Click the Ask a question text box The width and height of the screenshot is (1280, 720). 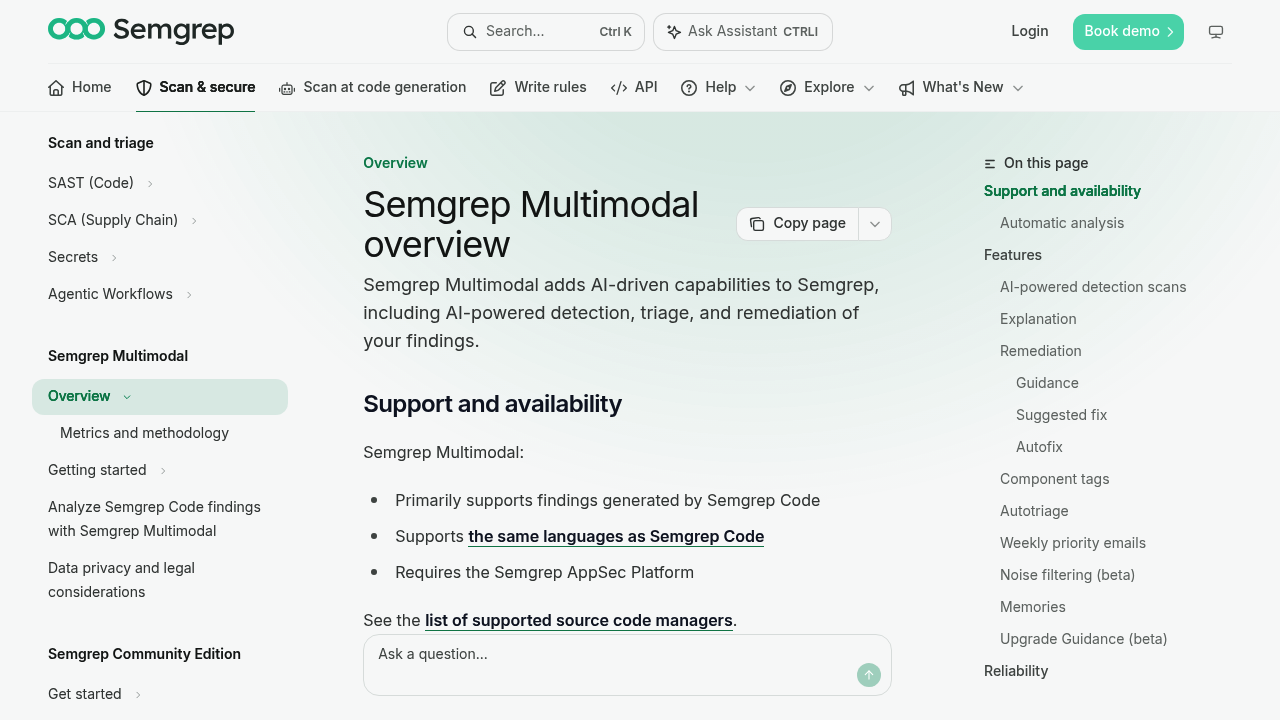point(627,665)
